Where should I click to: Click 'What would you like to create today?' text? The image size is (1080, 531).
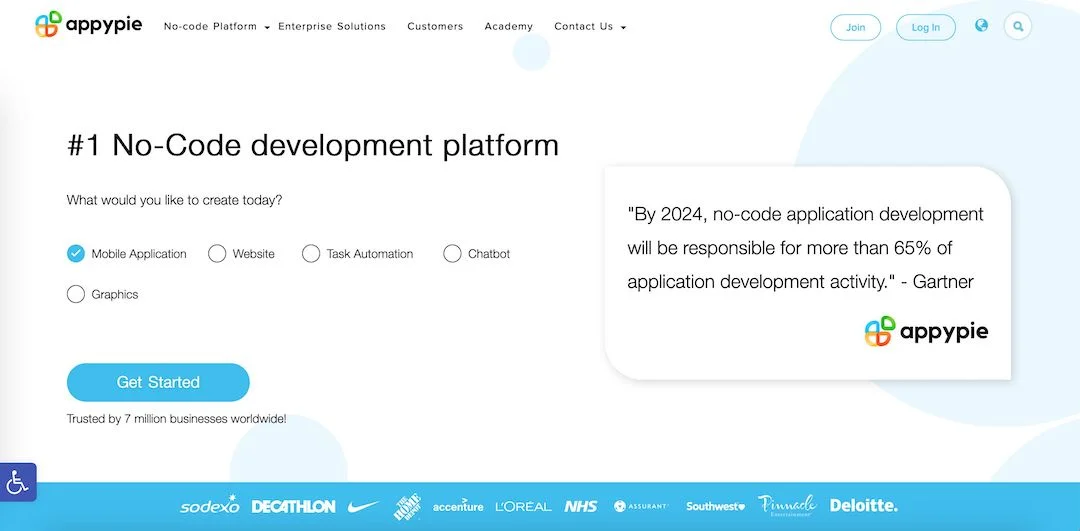click(x=174, y=200)
